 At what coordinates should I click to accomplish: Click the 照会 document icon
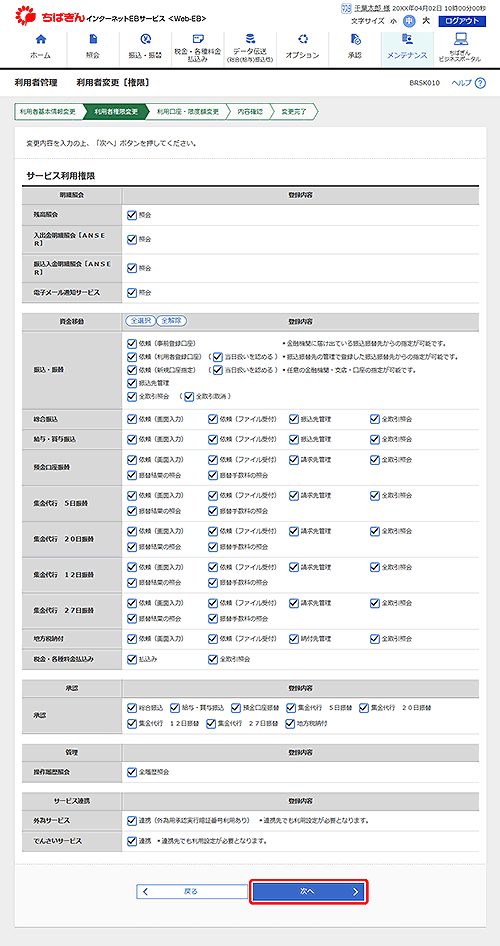tap(93, 40)
